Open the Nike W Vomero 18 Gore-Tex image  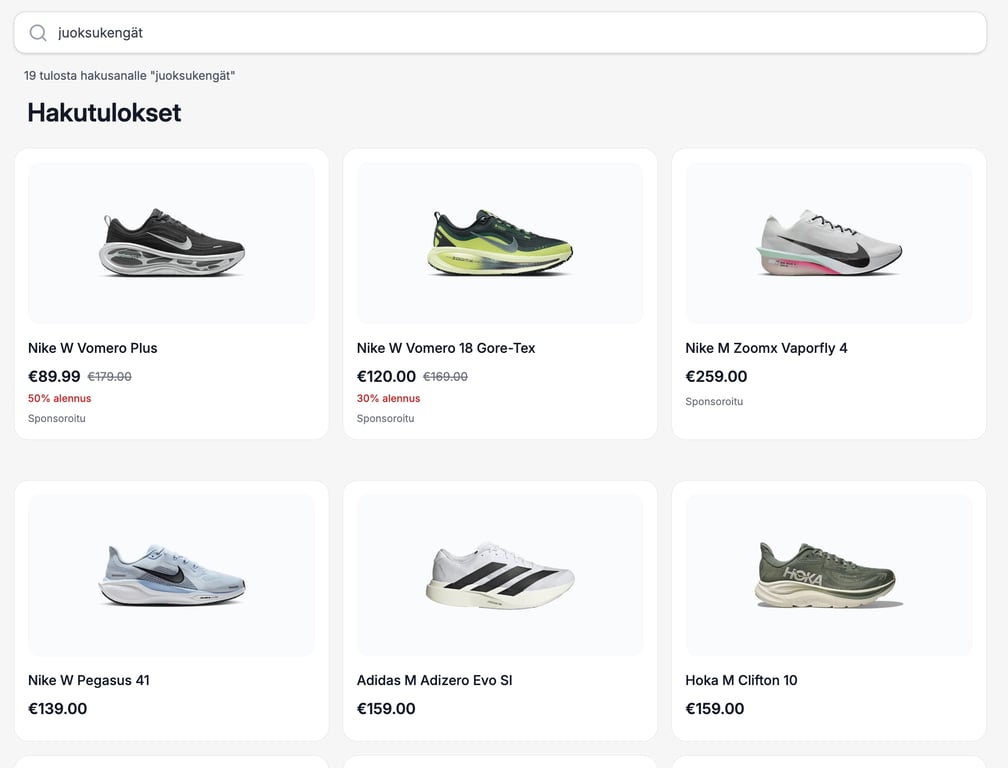click(500, 243)
